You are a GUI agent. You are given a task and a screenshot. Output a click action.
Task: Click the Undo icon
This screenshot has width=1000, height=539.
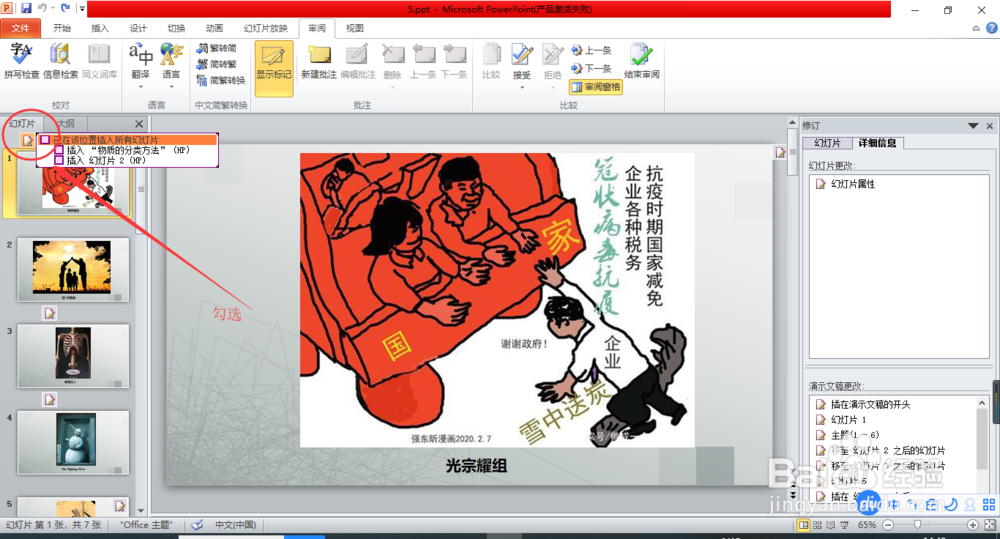point(43,9)
